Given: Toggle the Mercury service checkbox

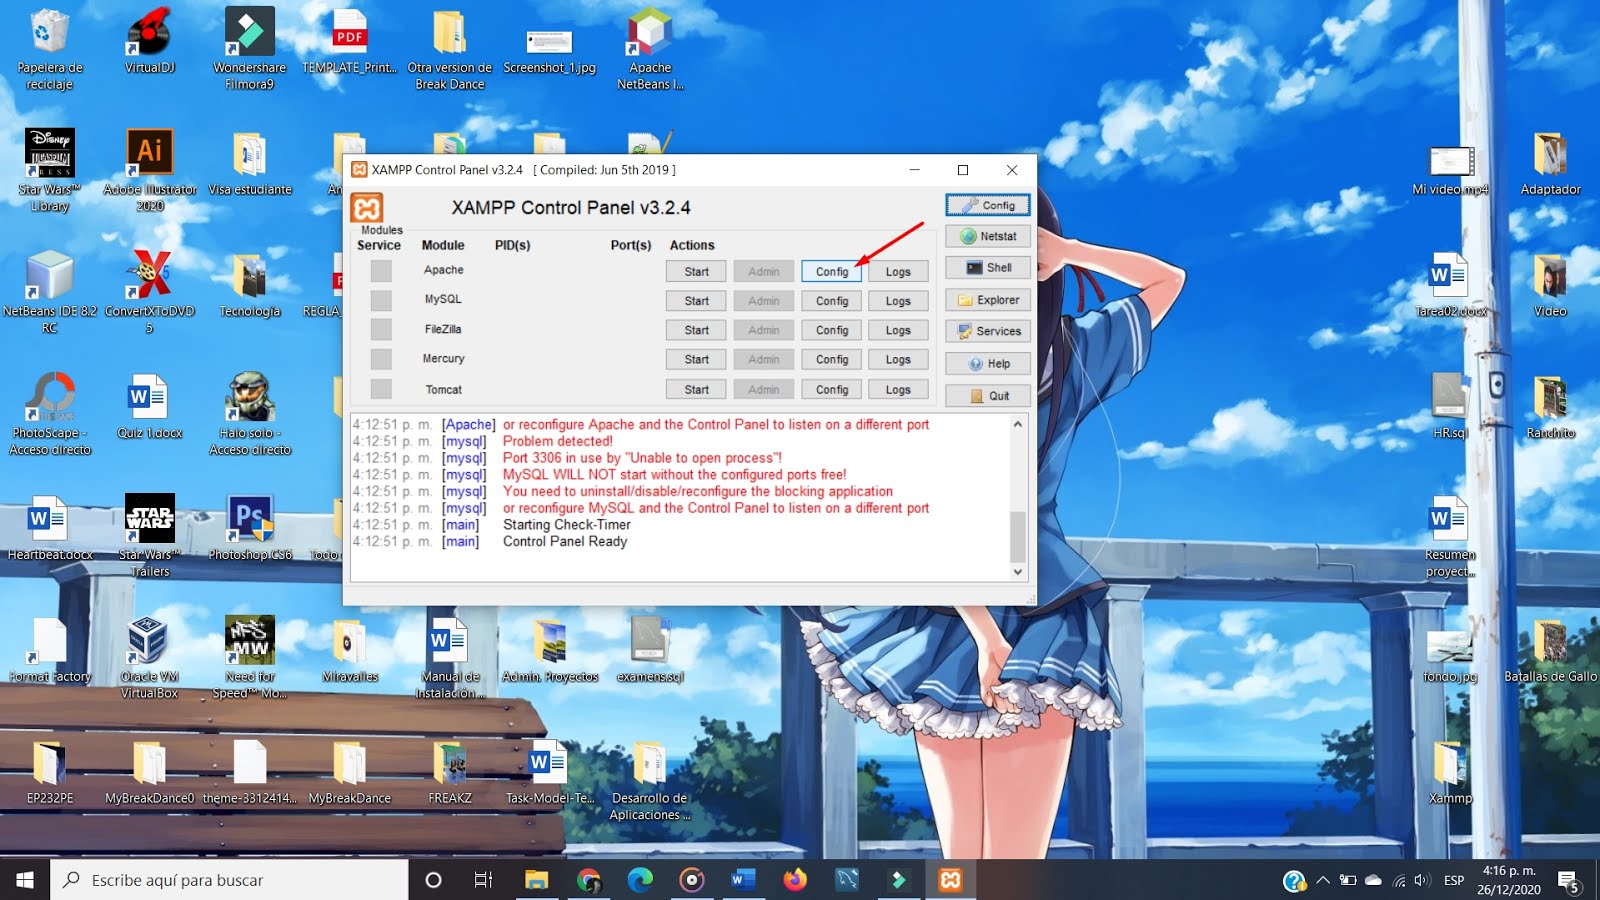Looking at the screenshot, I should click(x=381, y=358).
